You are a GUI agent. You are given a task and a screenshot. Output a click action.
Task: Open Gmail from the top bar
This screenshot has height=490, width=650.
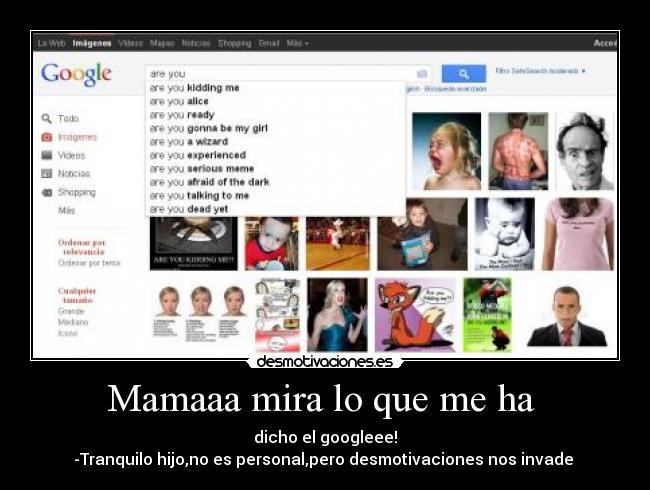269,43
